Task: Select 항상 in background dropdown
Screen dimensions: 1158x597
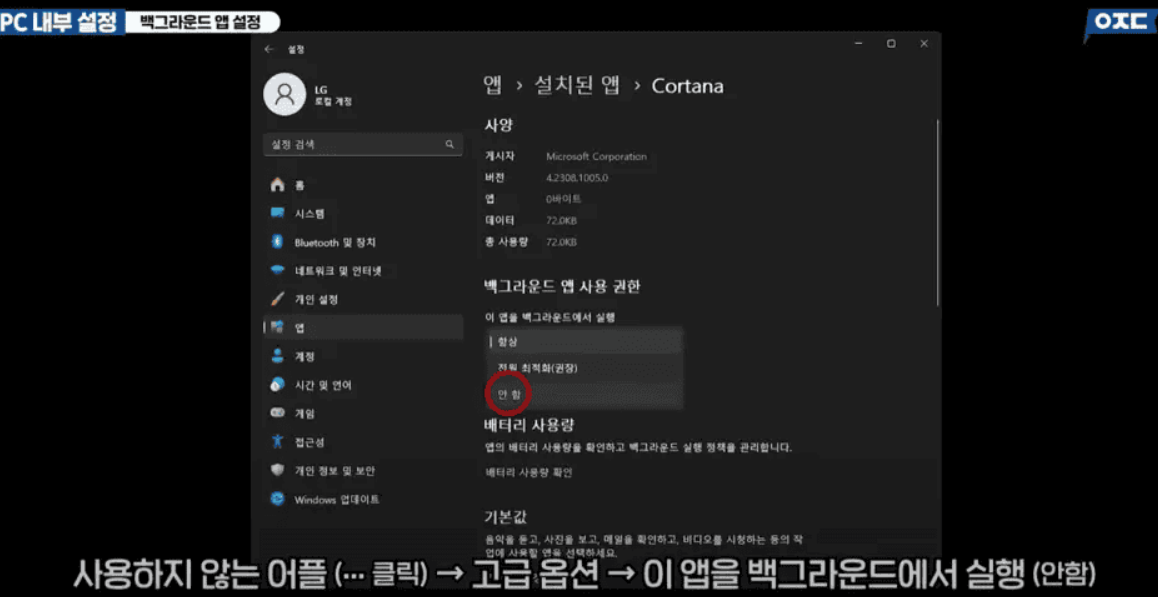Action: tap(583, 341)
